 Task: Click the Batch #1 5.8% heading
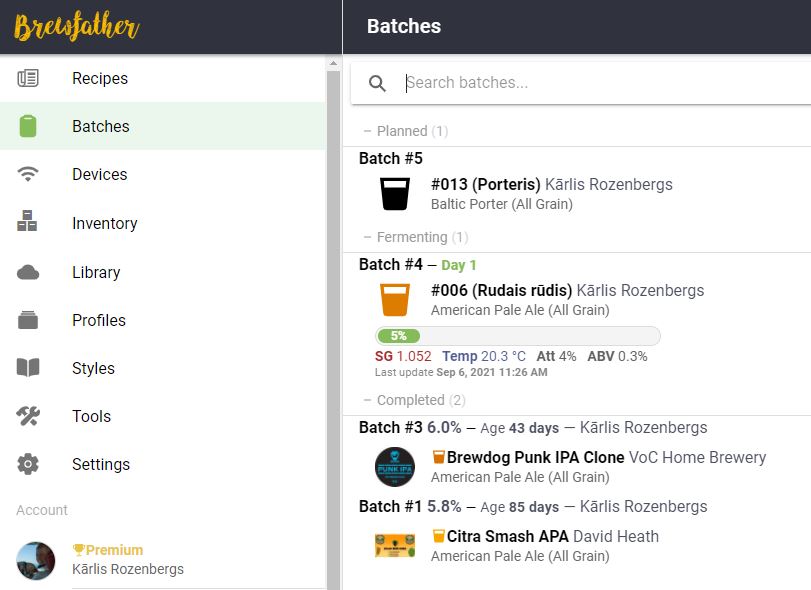410,506
